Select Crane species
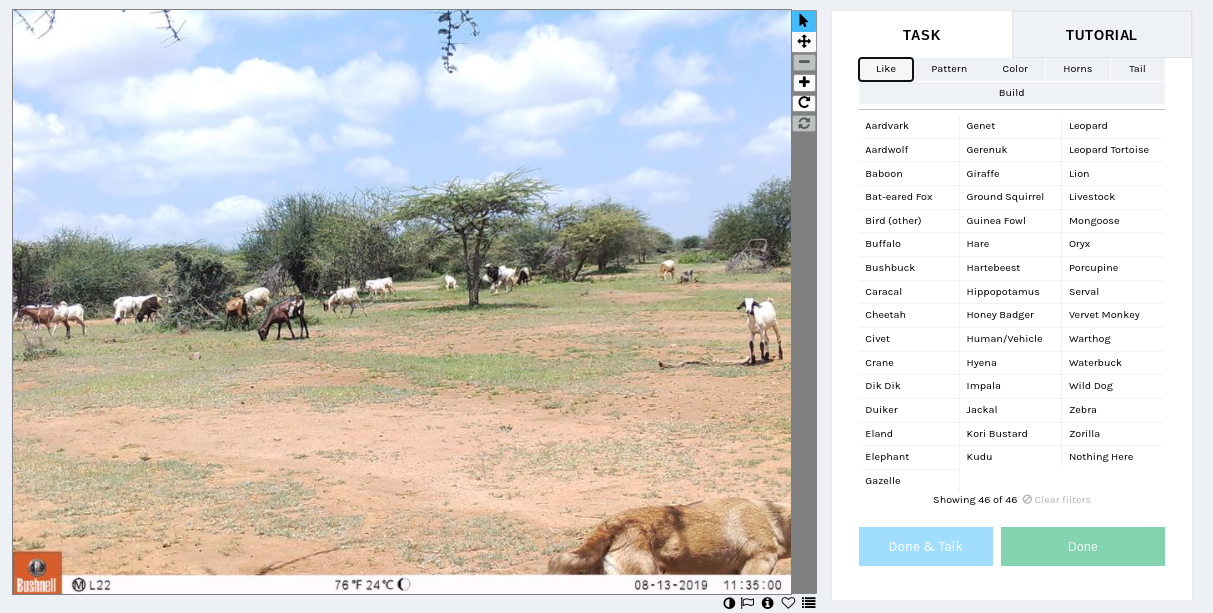1213x613 pixels. (909, 363)
